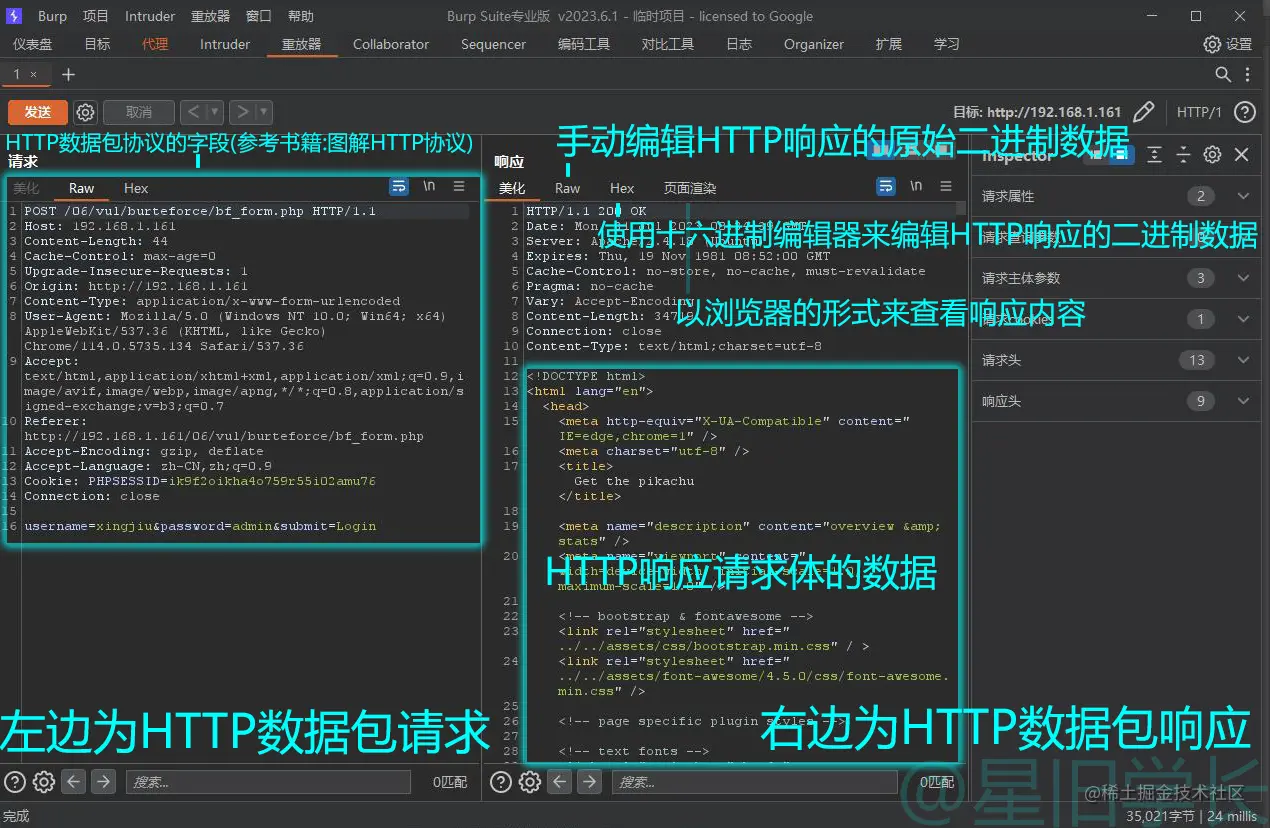The width and height of the screenshot is (1270, 828).
Task: Focus the request panel 搜索 field
Action: pos(268,782)
